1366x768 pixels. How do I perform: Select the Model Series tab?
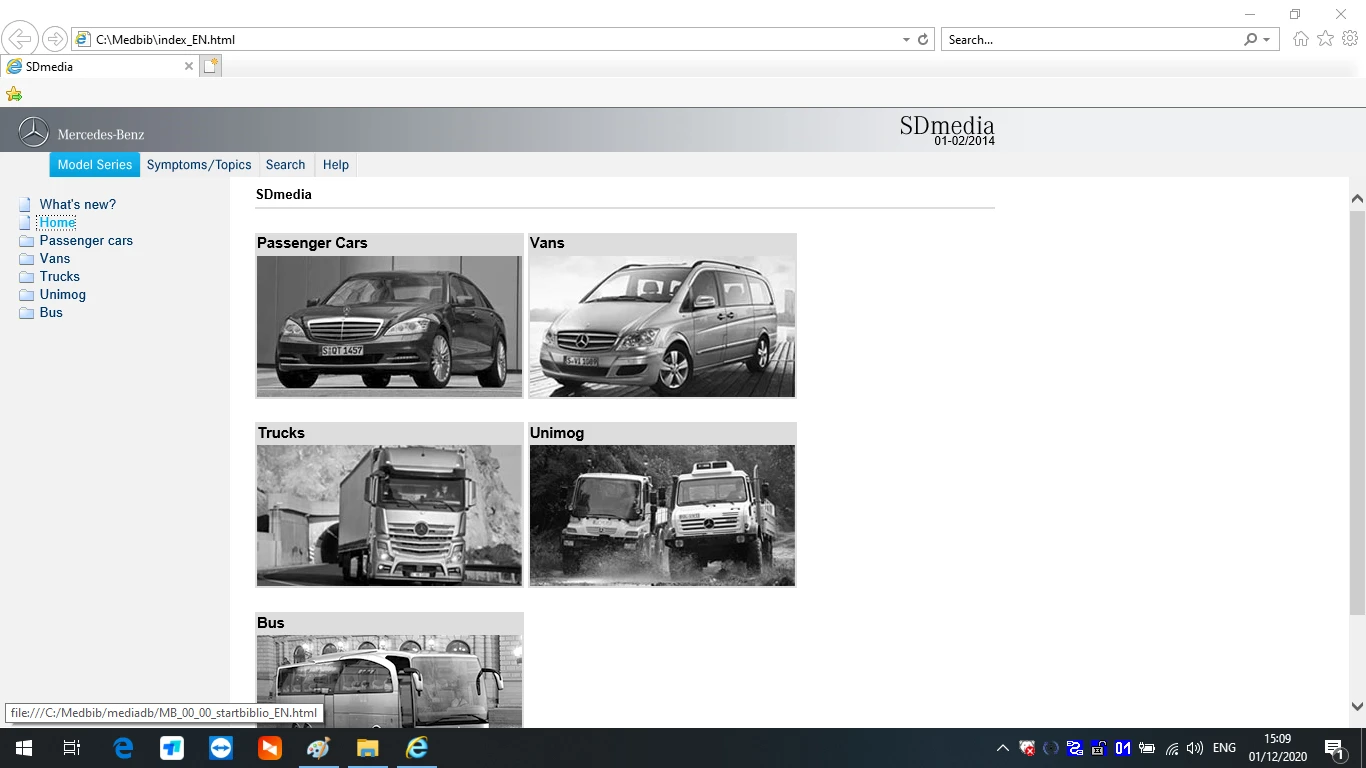95,165
